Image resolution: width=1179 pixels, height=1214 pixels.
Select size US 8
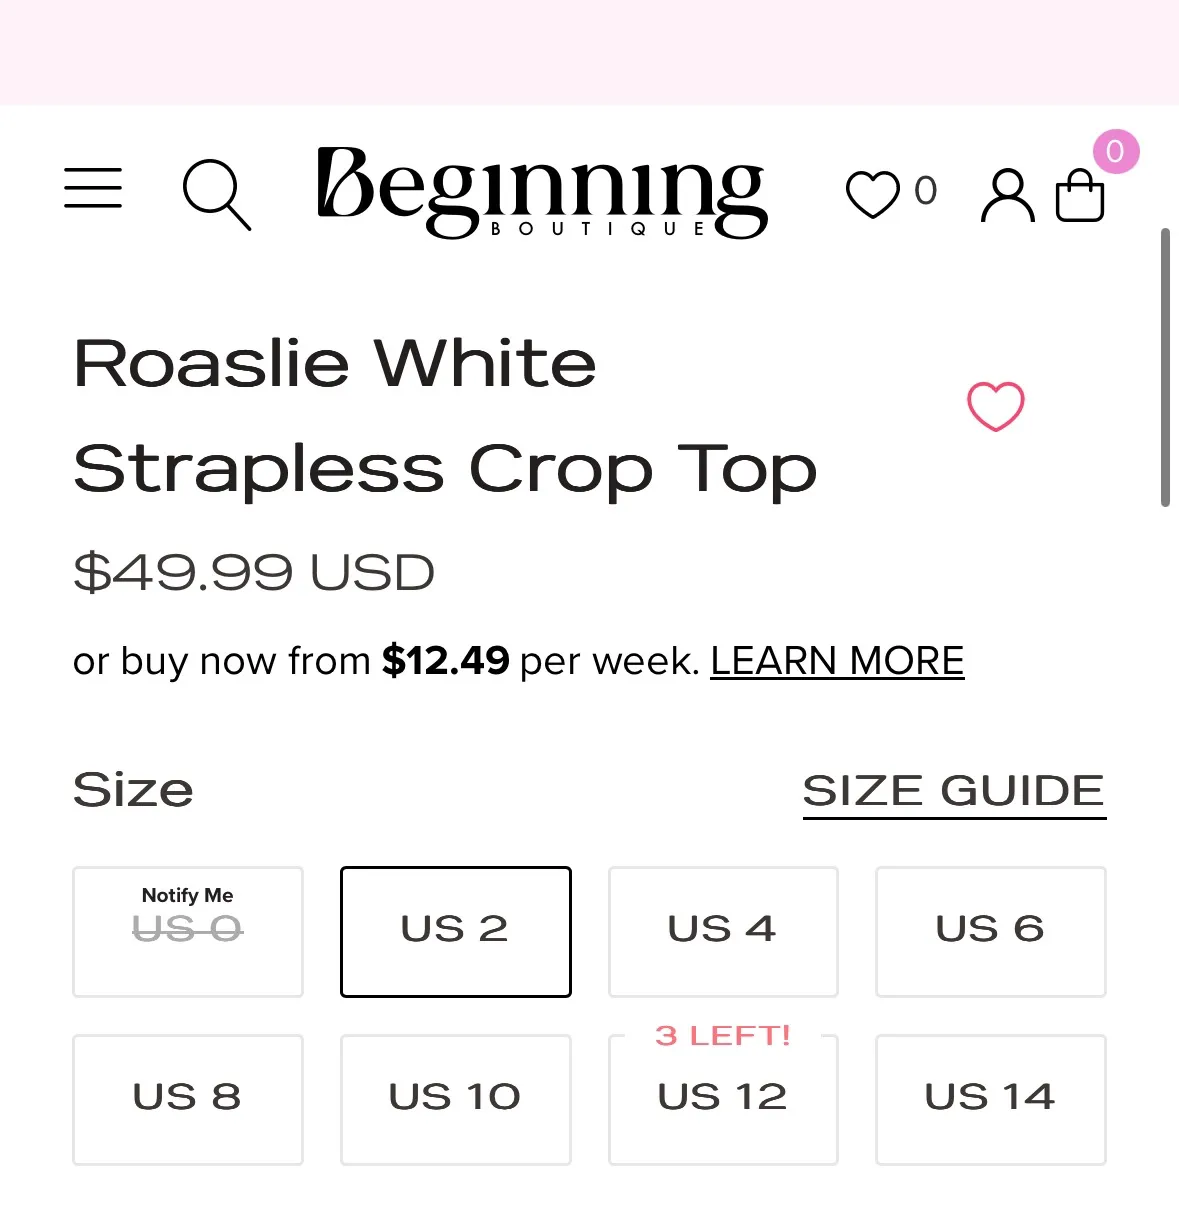pos(187,1099)
